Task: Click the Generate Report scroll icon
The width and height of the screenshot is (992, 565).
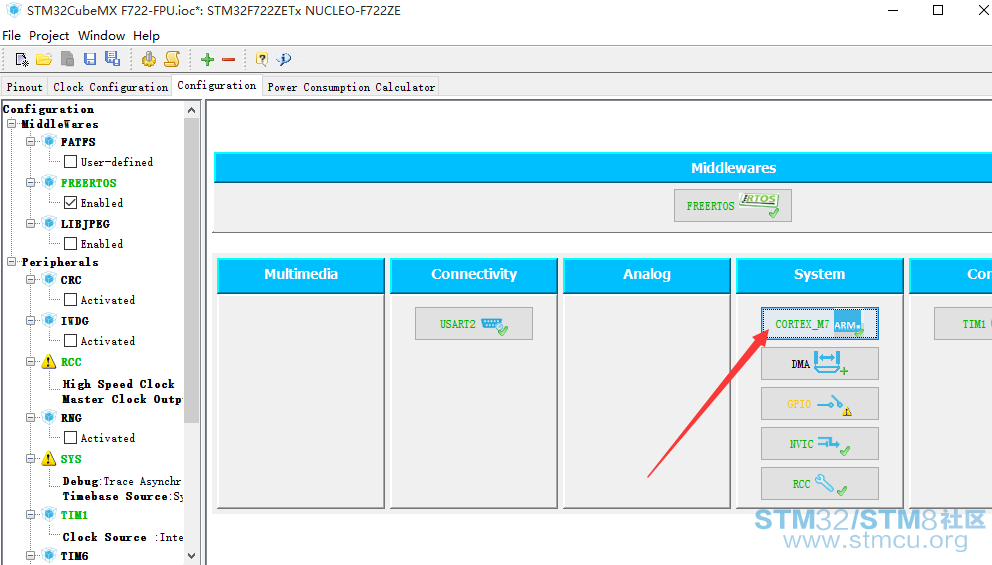Action: 172,59
